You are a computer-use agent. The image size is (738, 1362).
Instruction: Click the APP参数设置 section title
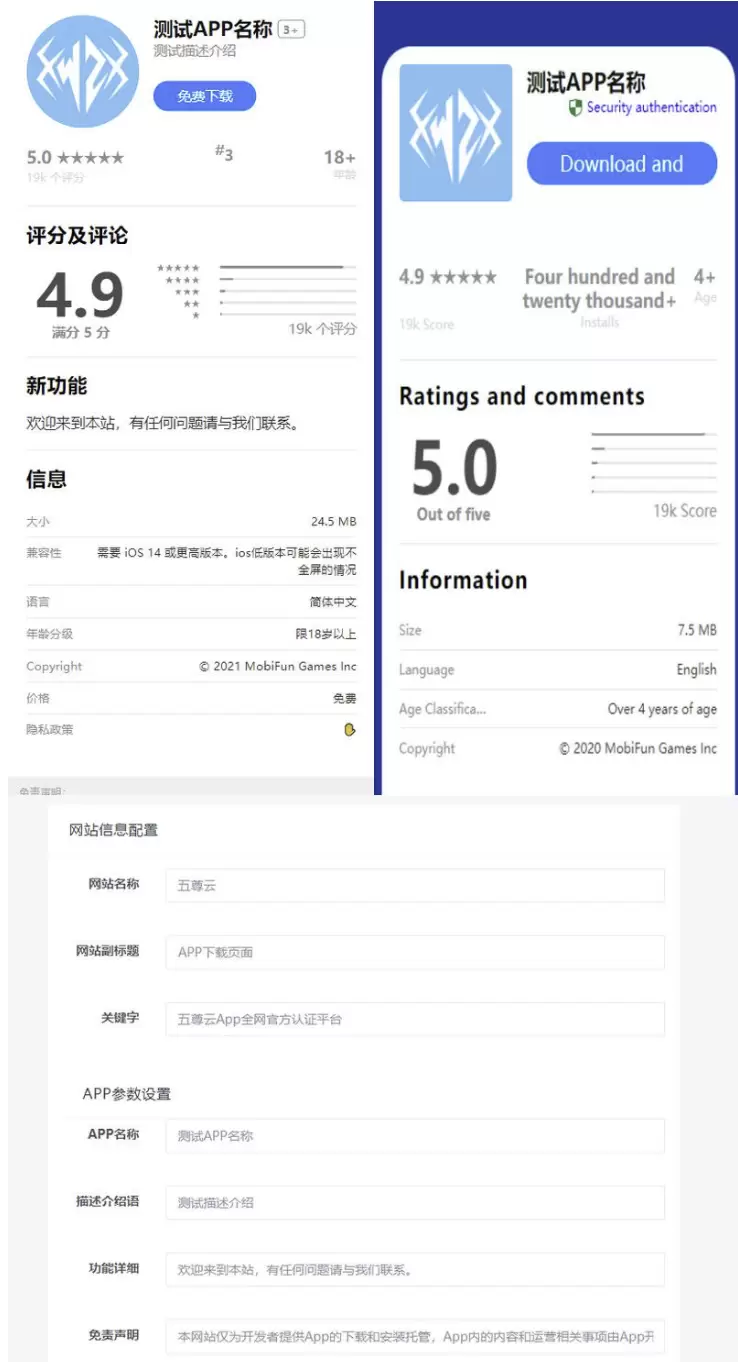[127, 1094]
